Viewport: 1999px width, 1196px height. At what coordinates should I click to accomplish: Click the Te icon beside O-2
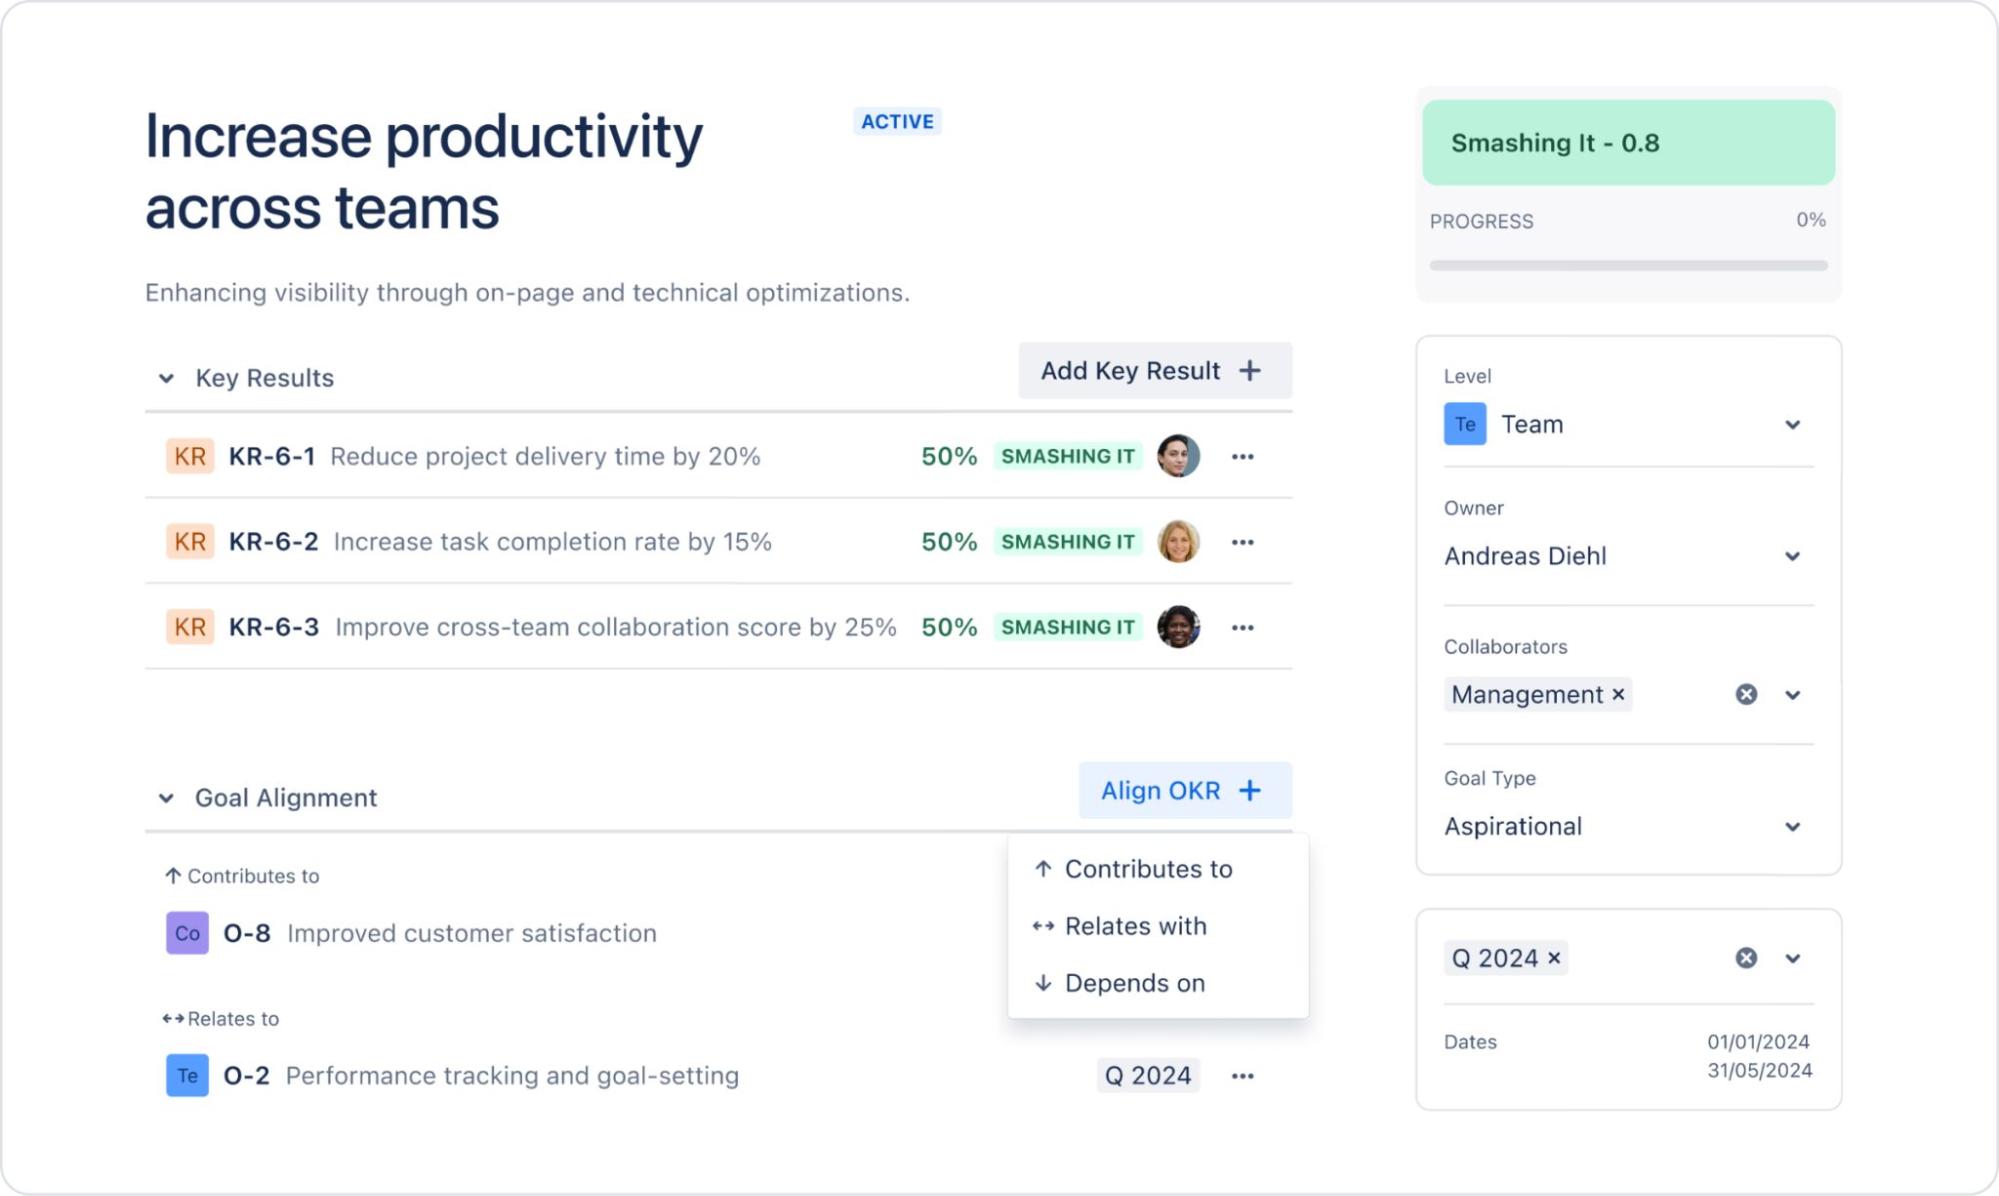point(186,1075)
